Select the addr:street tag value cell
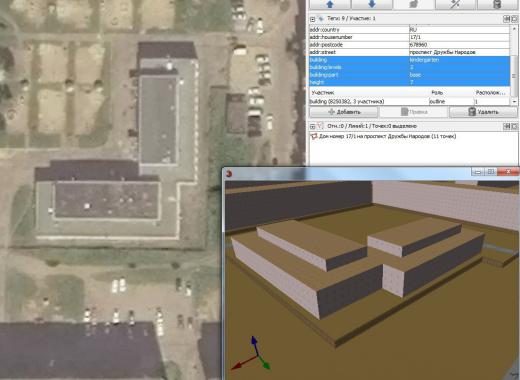Viewport: 520px width, 380px height. (x=459, y=52)
